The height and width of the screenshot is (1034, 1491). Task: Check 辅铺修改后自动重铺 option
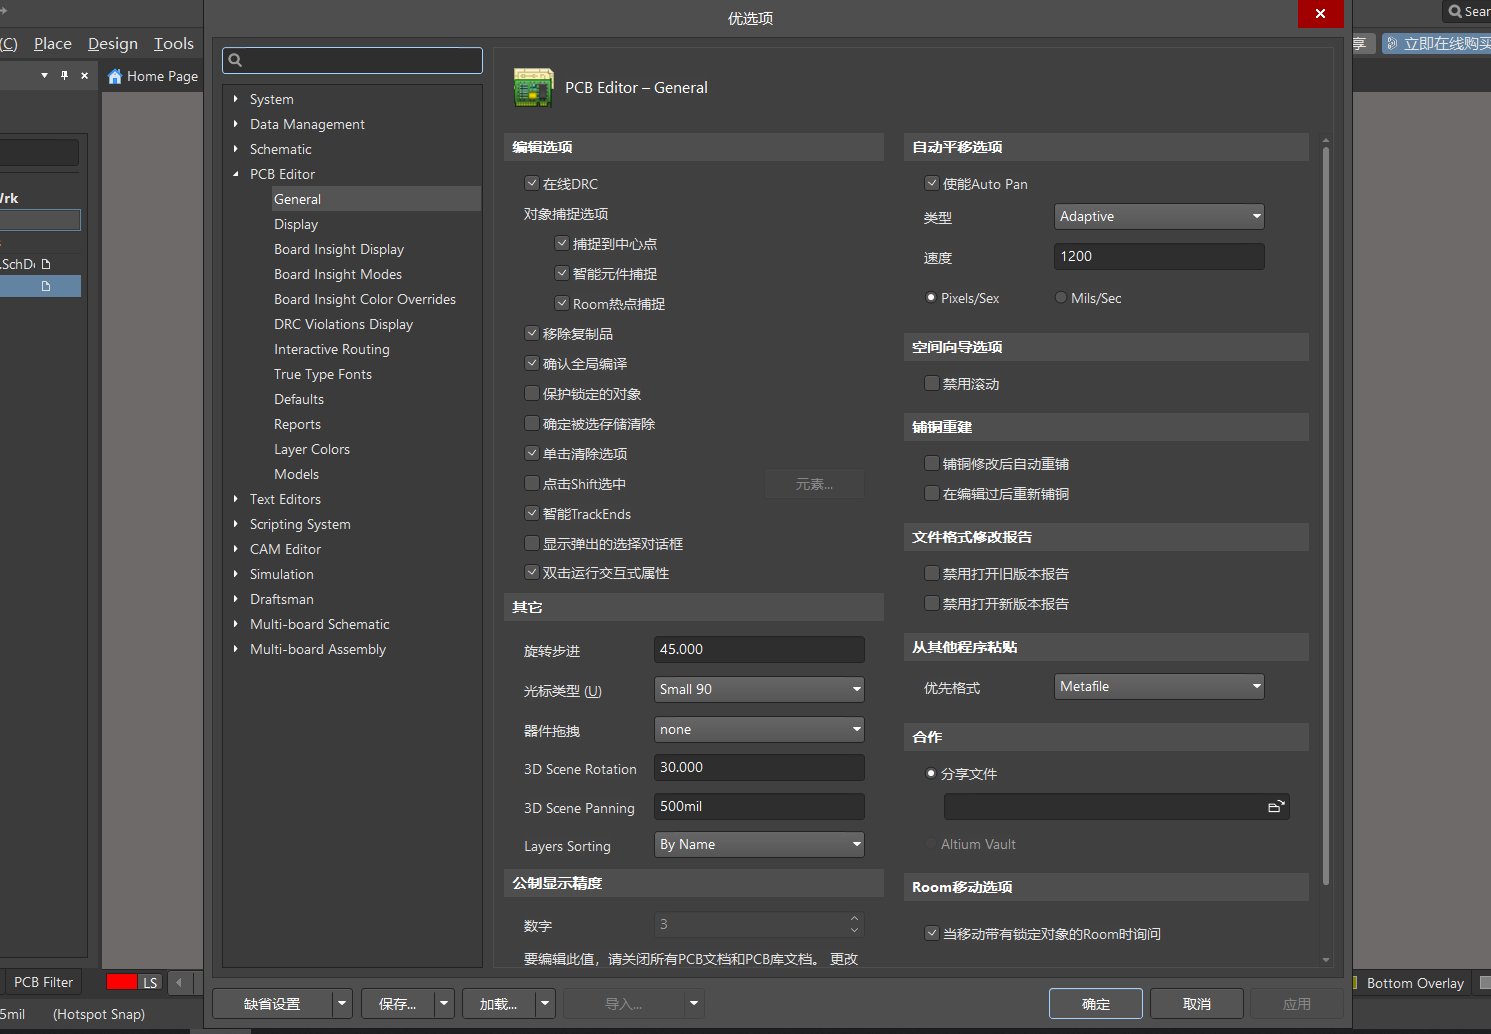[x=931, y=463]
